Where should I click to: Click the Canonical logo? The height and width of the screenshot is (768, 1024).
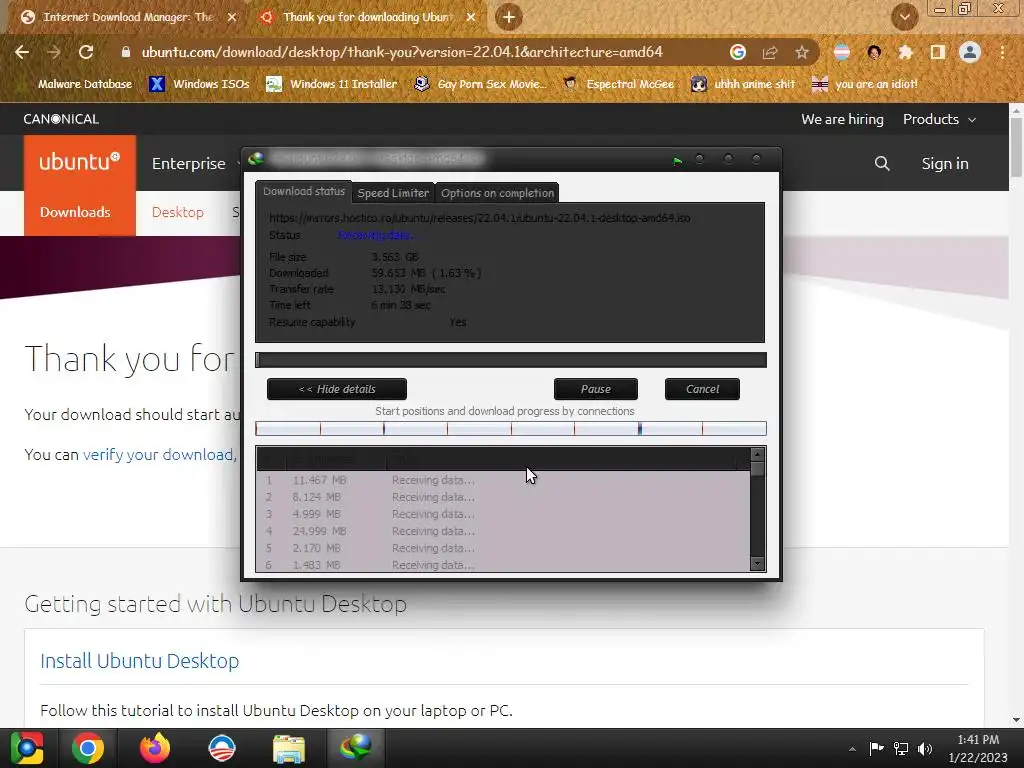click(61, 119)
